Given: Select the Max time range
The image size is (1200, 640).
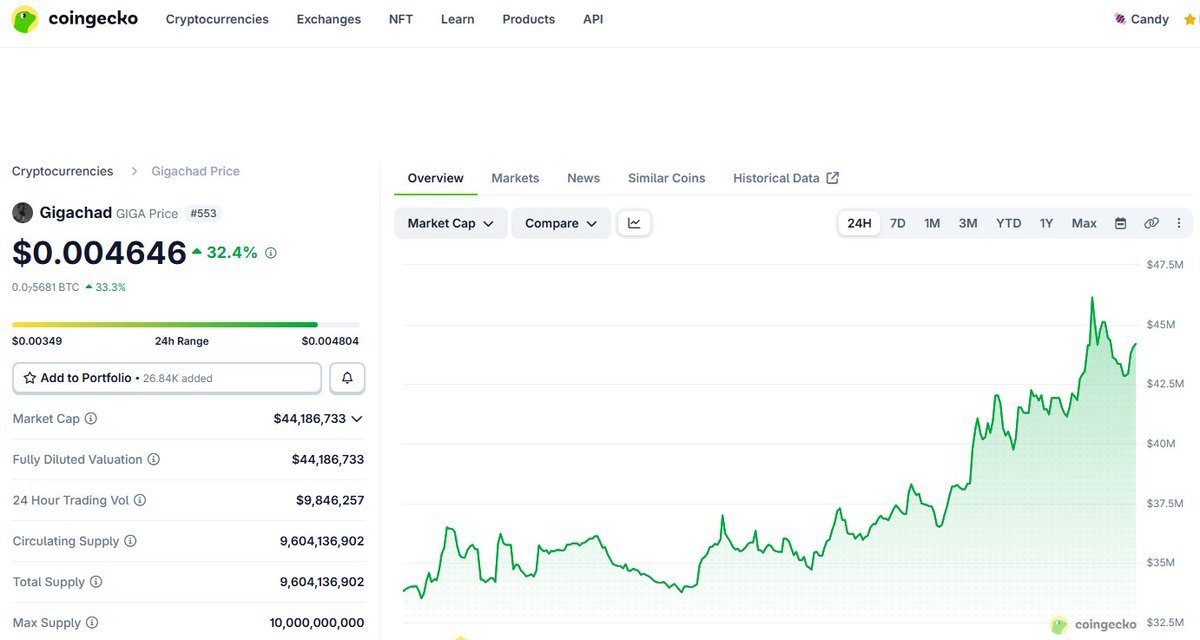Looking at the screenshot, I should pos(1084,223).
